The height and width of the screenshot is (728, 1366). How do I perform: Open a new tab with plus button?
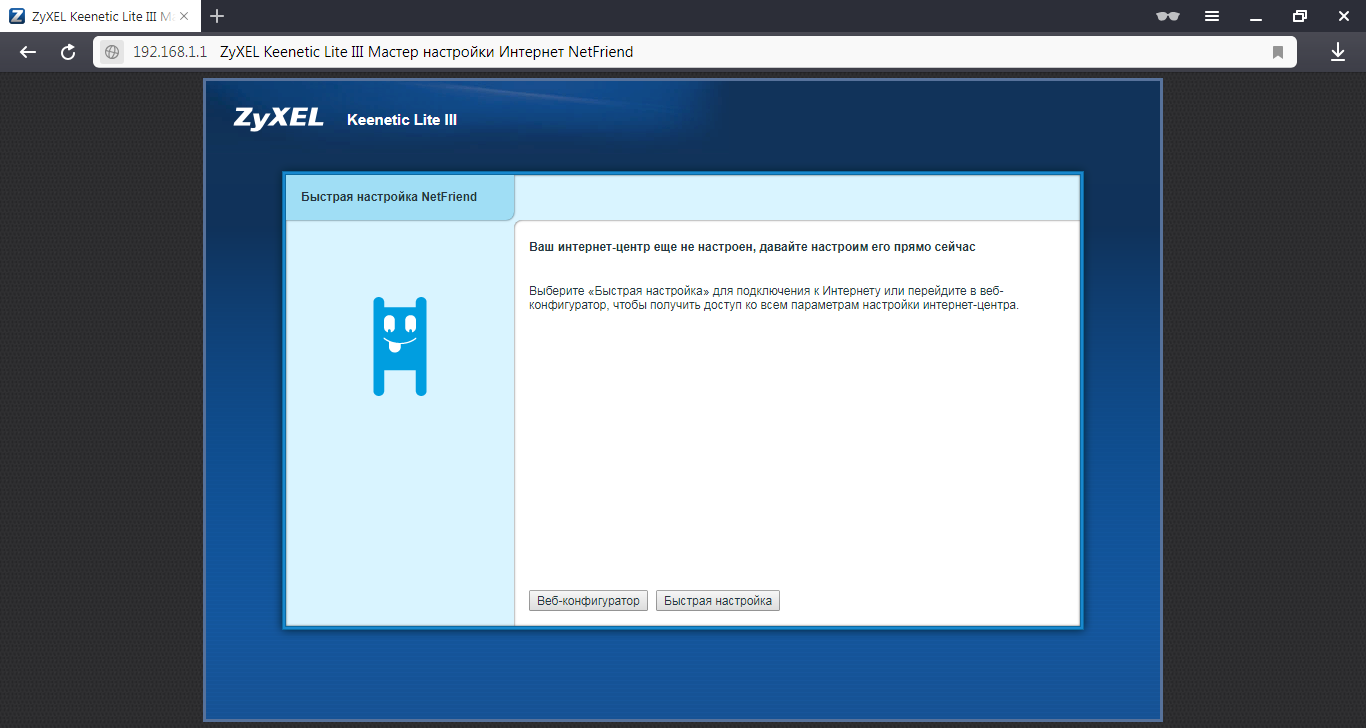[x=217, y=16]
